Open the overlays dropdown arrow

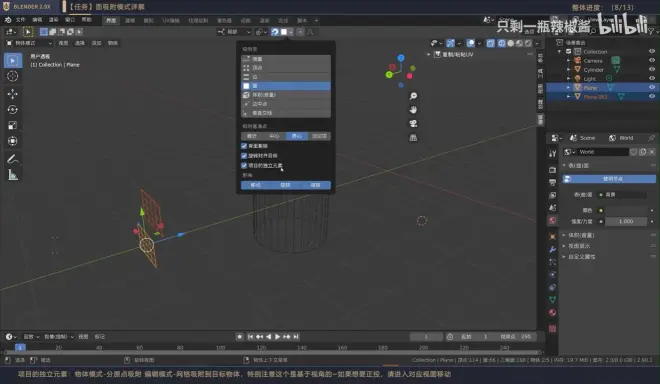pos(479,43)
